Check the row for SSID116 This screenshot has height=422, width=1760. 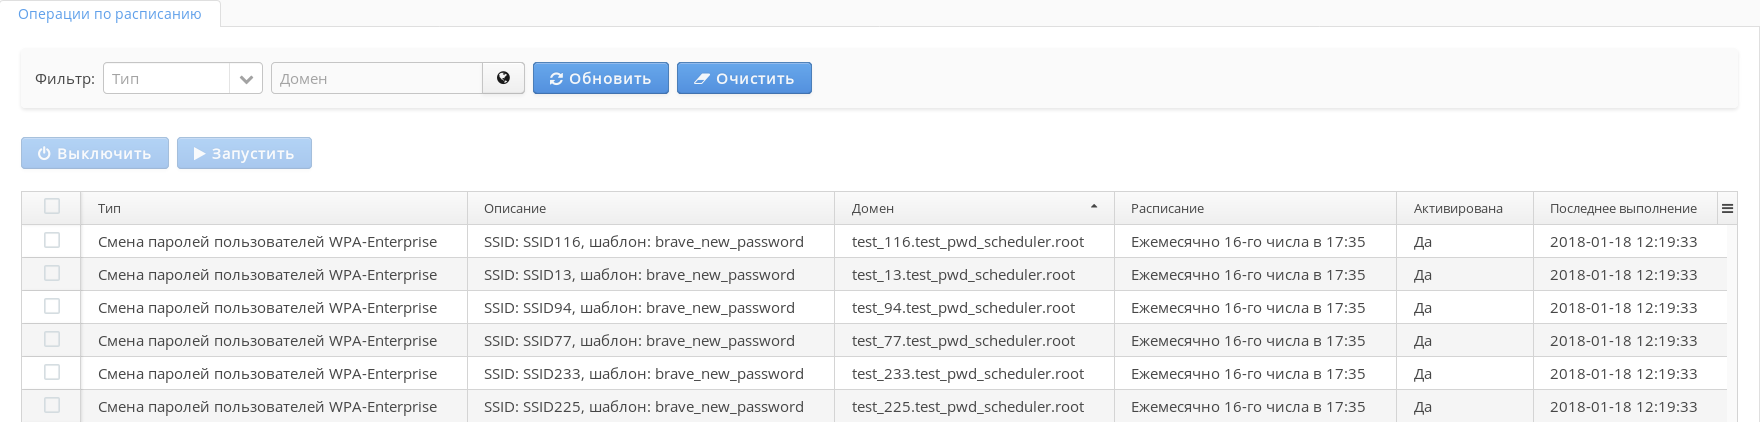tap(52, 240)
